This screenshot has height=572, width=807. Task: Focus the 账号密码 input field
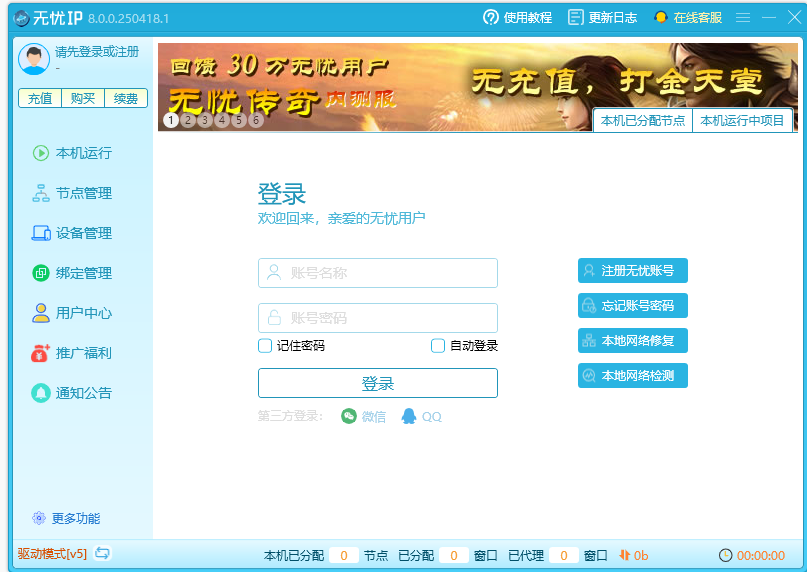click(378, 318)
